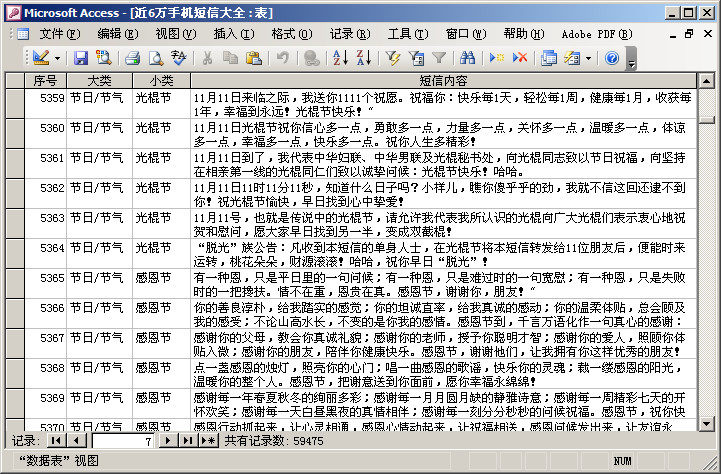The width and height of the screenshot is (721, 474).
Task: Click the Cut scissors icon
Action: (x=208, y=58)
